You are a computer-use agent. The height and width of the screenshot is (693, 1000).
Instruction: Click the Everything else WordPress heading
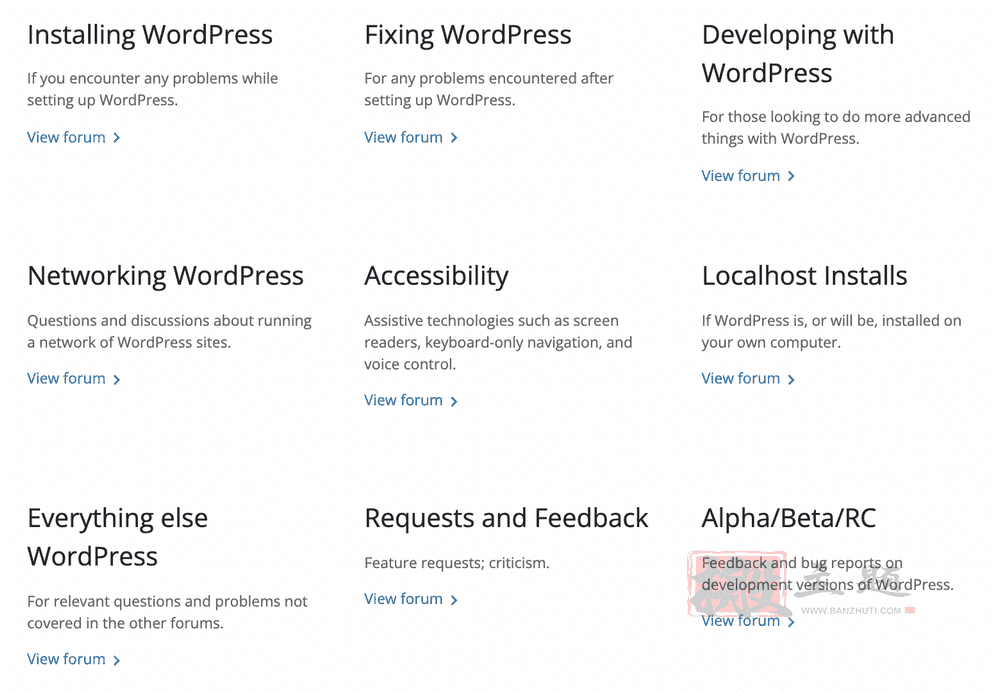117,537
